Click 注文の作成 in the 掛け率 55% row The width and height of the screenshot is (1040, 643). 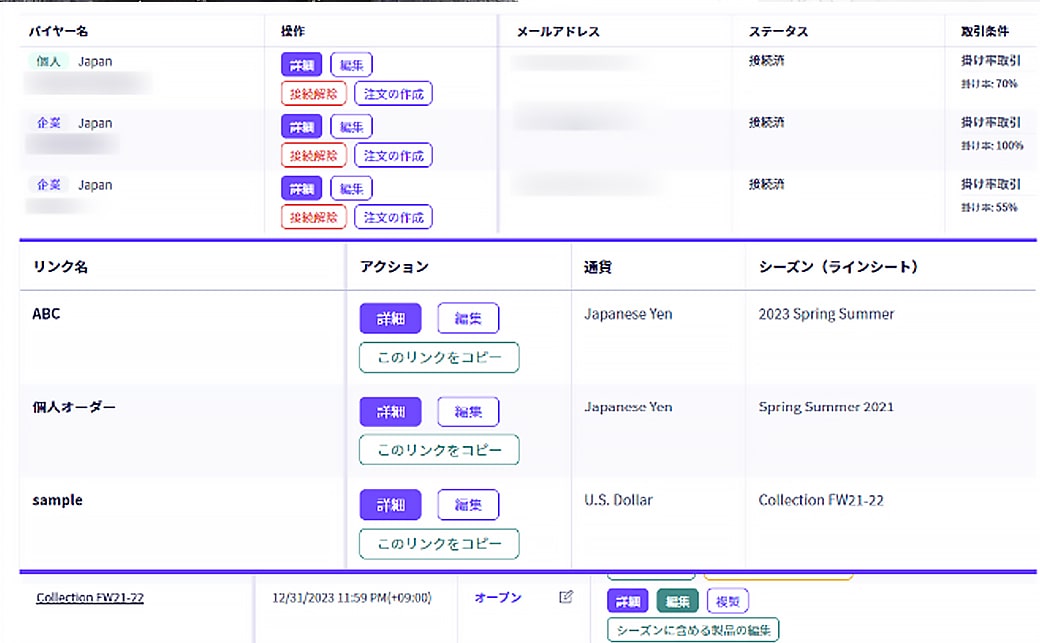pos(393,217)
